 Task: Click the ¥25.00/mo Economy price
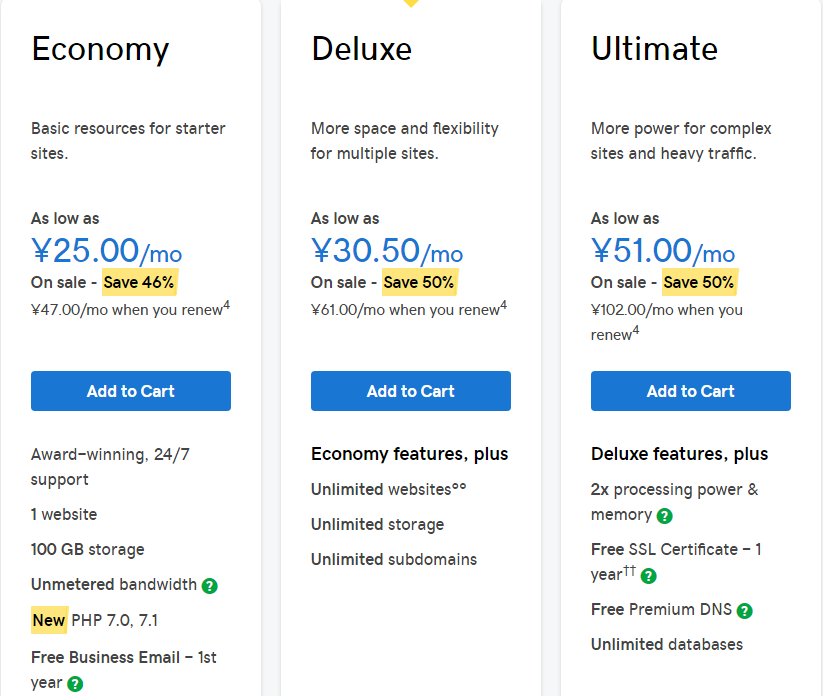click(106, 251)
